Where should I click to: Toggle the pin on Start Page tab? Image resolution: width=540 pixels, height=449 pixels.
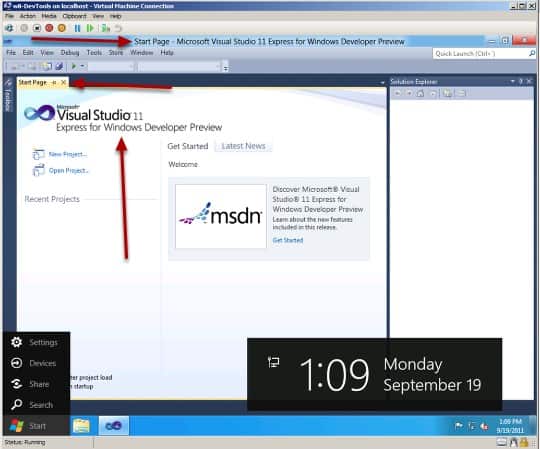click(x=54, y=82)
